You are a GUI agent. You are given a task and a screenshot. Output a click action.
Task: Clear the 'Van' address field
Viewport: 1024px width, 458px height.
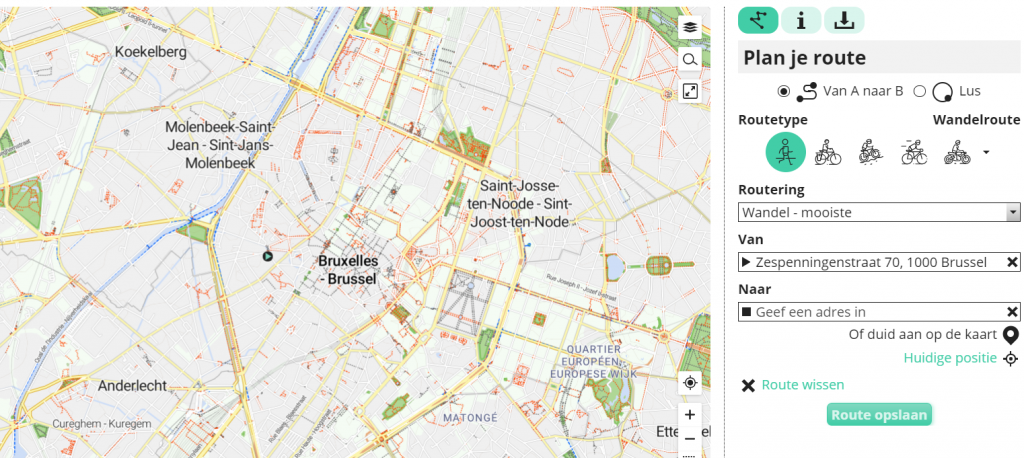(x=1012, y=262)
